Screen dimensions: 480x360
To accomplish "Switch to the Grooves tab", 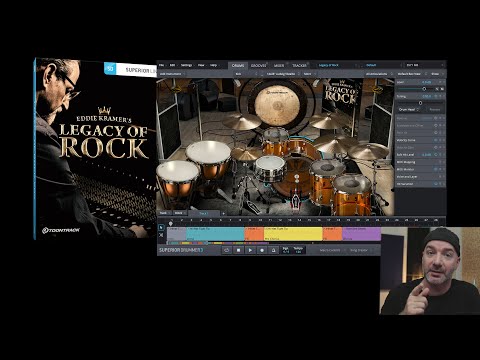I will (x=259, y=65).
